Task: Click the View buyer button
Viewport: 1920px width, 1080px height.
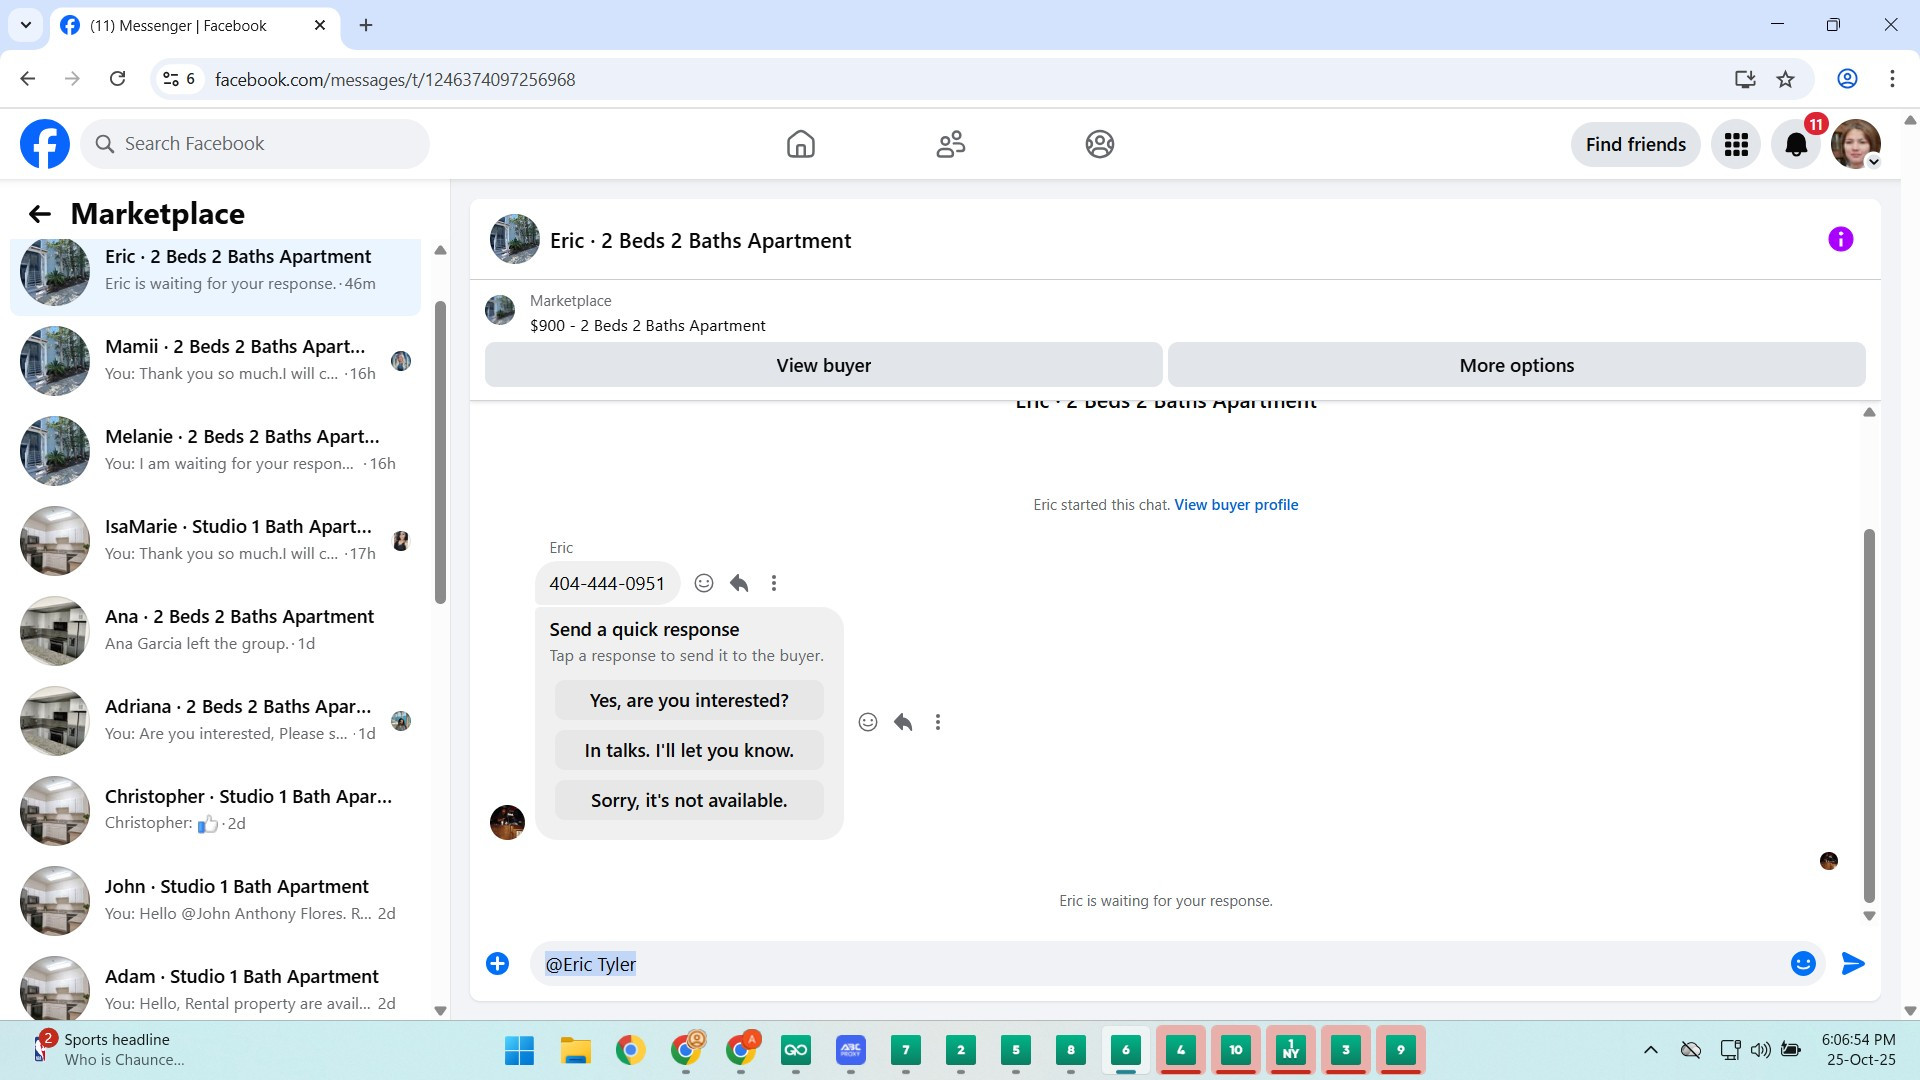Action: 823,365
